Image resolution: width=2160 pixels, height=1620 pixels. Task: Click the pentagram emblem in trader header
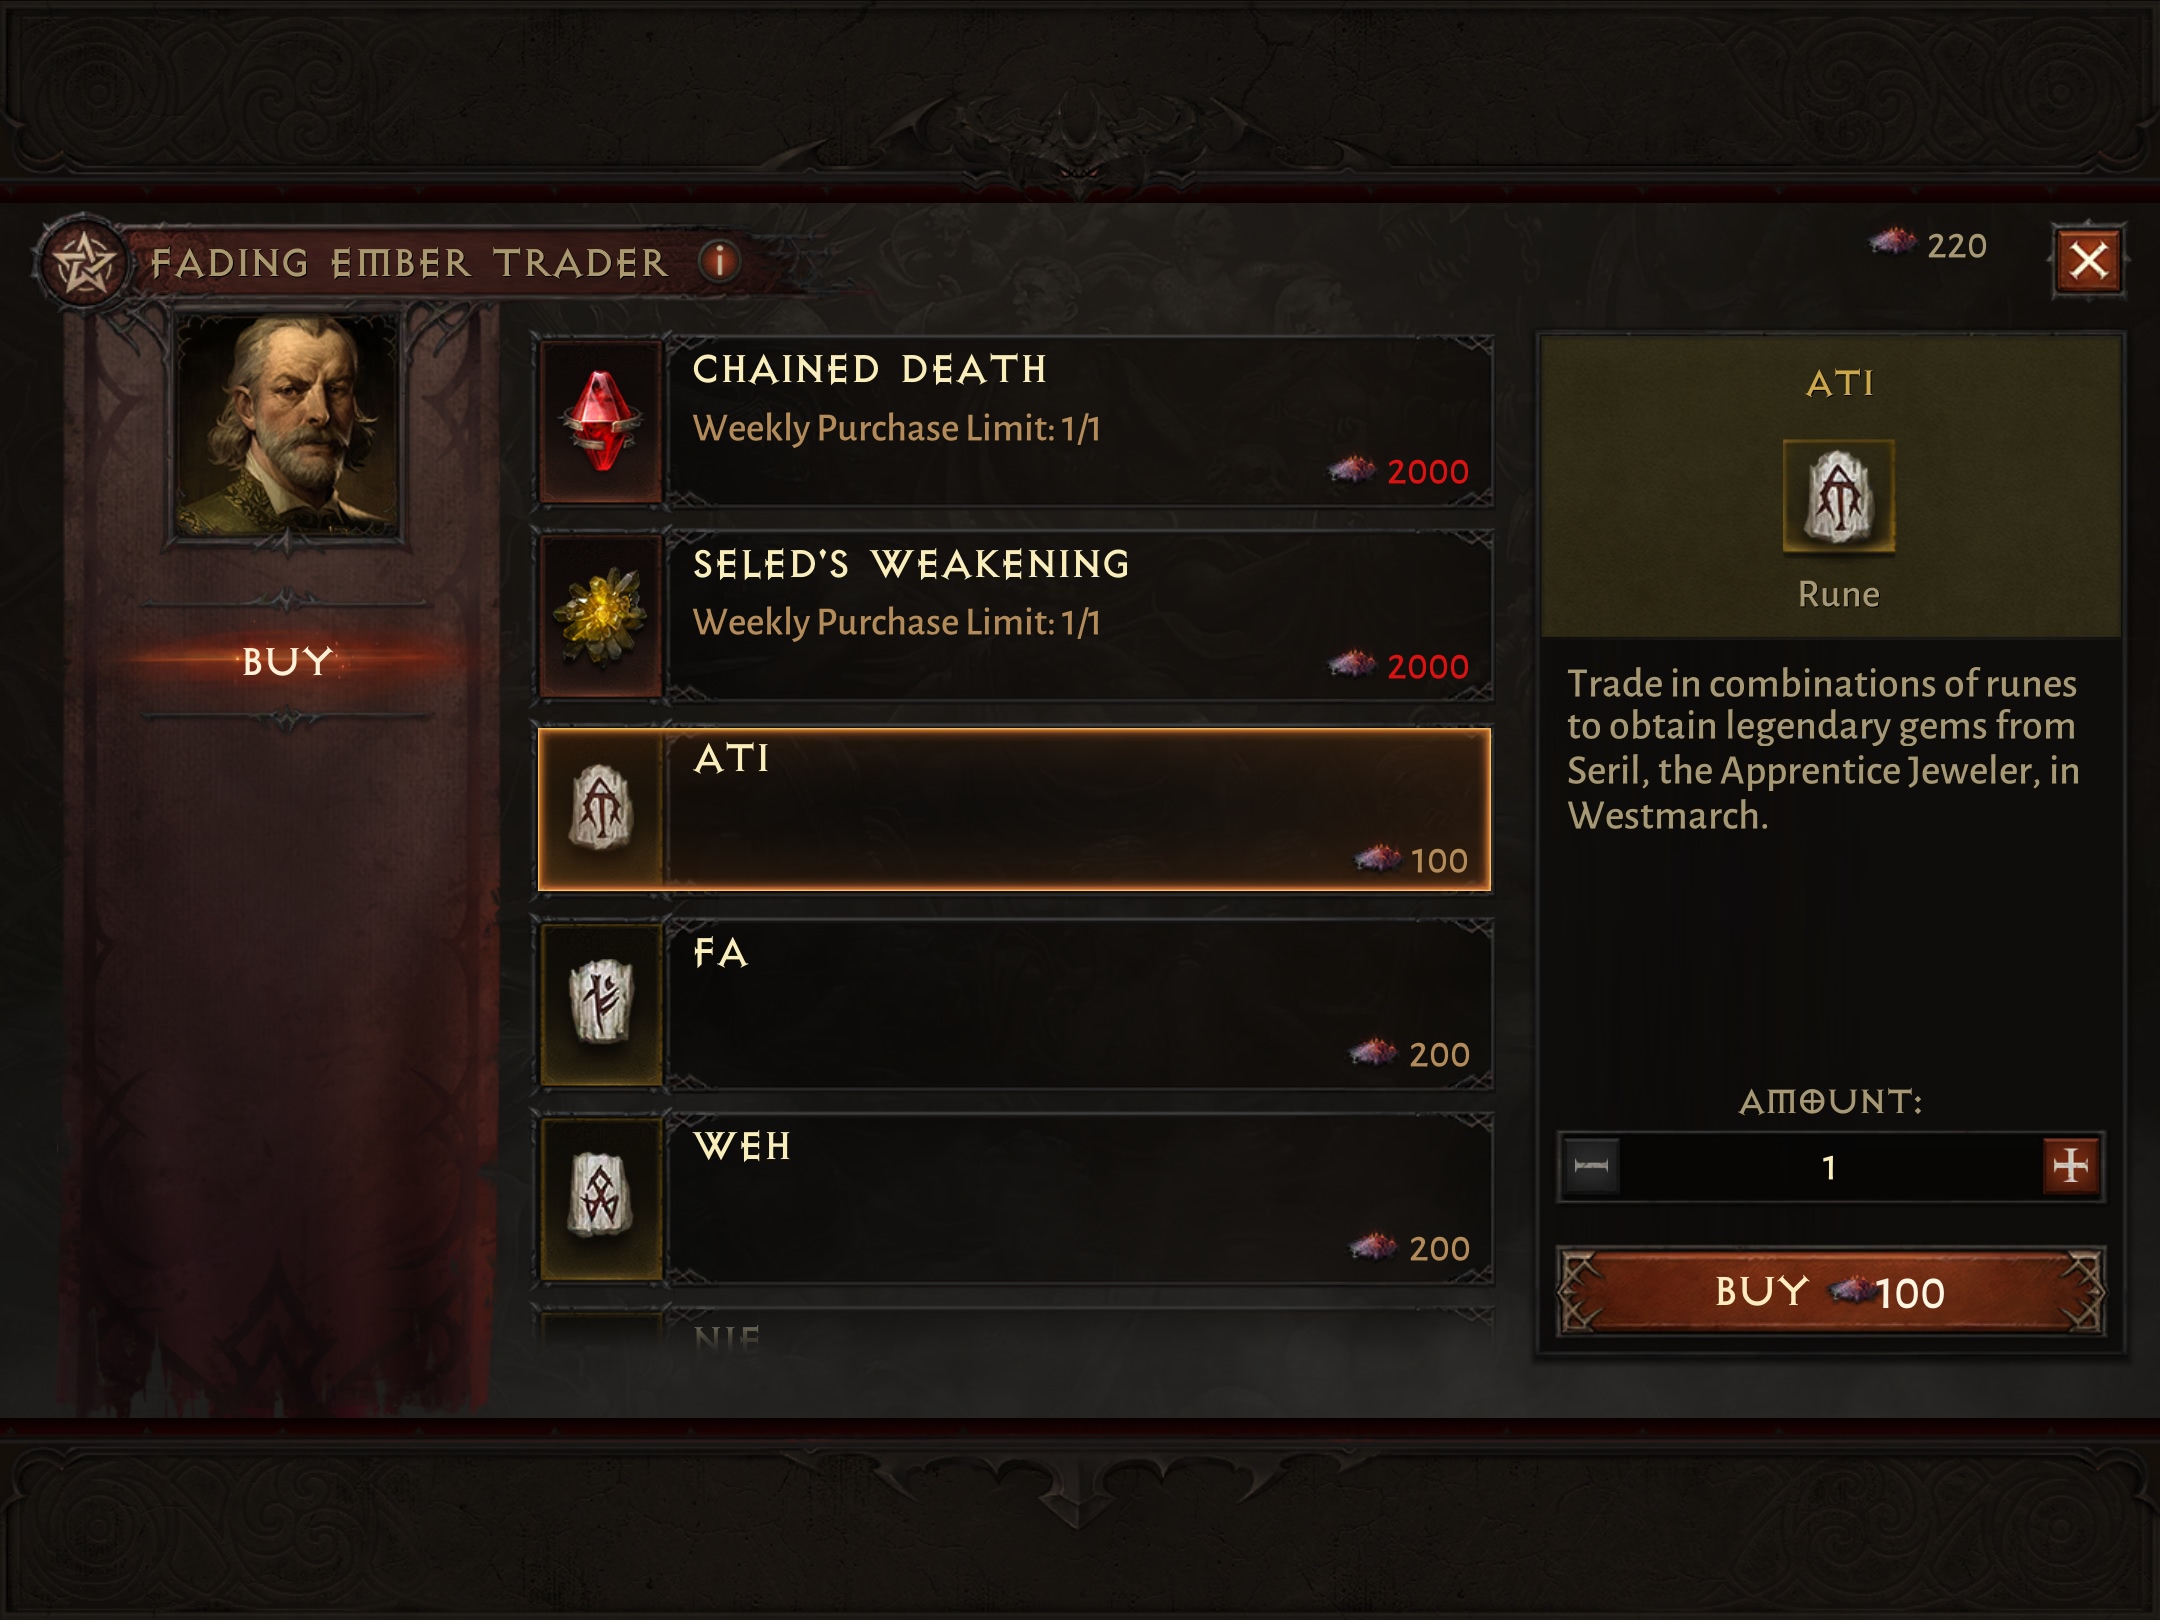point(83,264)
